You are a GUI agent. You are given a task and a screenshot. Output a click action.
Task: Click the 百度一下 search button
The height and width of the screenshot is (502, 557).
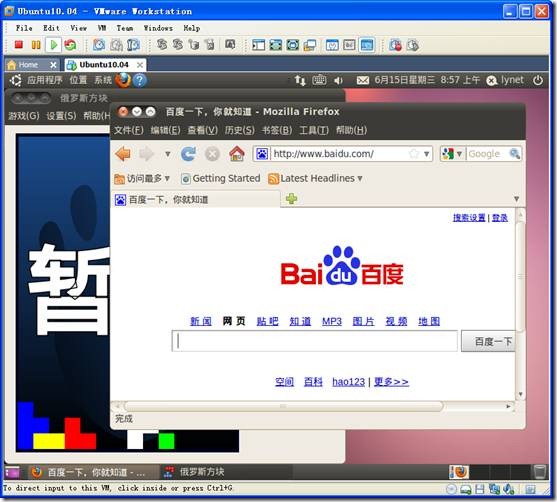[488, 341]
